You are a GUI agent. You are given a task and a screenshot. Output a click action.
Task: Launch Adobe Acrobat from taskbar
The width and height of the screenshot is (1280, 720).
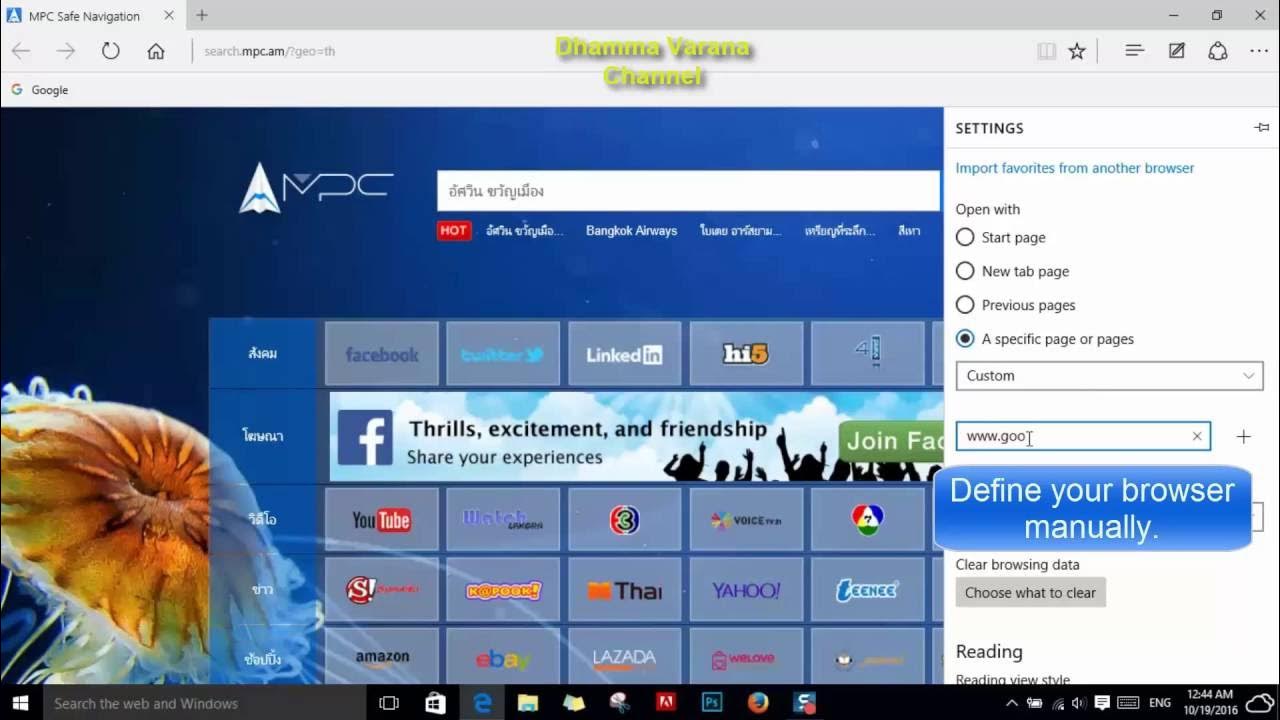click(666, 703)
